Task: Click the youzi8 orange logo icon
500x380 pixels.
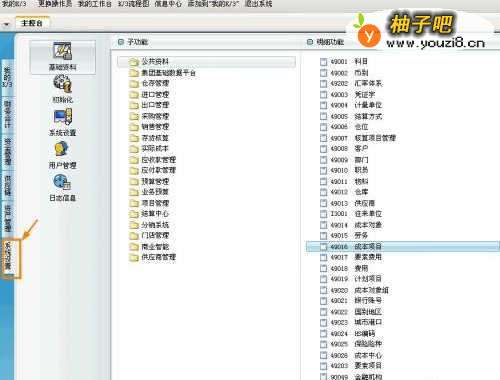Action: (368, 35)
